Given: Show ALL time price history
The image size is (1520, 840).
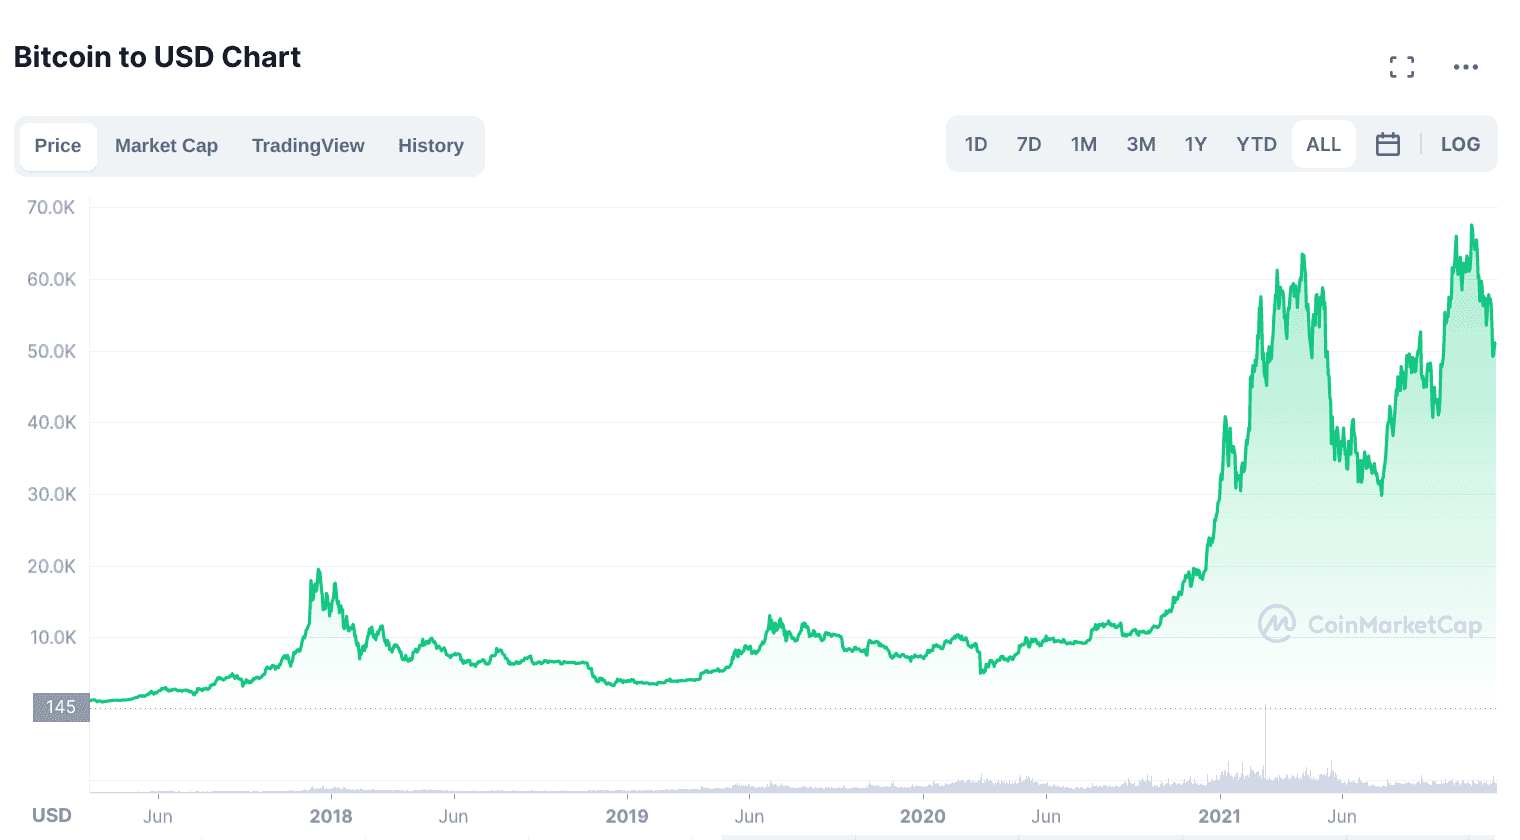Looking at the screenshot, I should [x=1323, y=144].
